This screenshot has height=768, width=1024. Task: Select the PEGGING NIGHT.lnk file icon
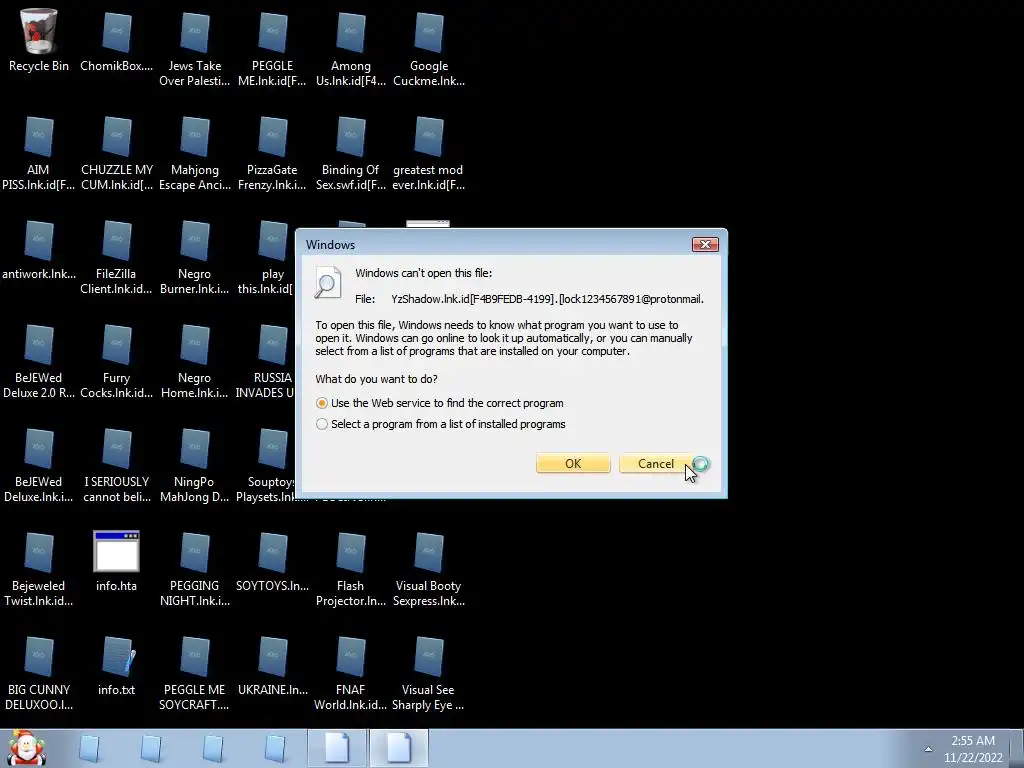coord(195,568)
